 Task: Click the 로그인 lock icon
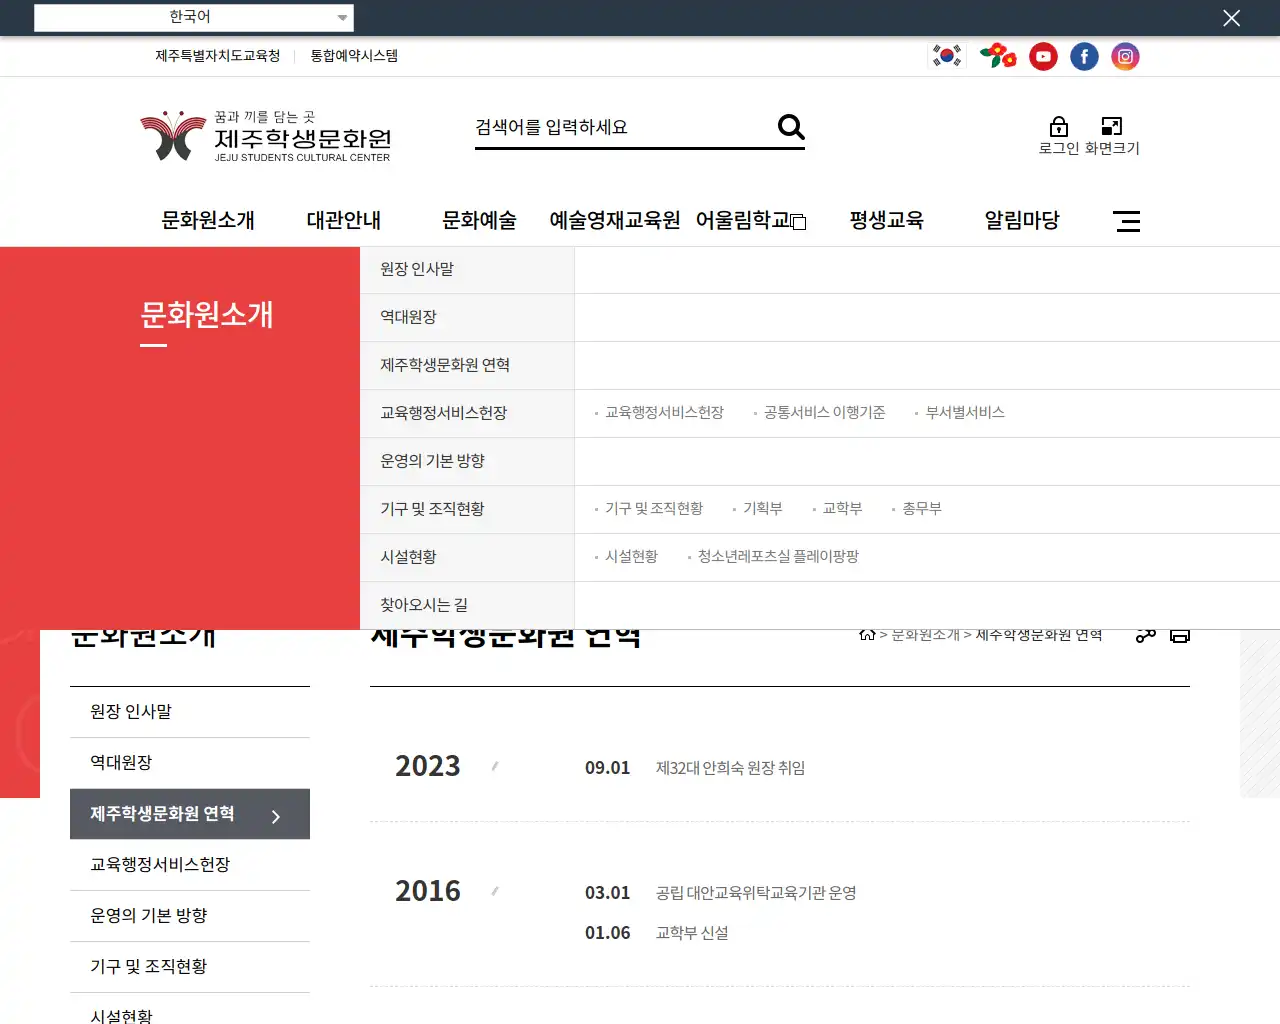(1059, 126)
